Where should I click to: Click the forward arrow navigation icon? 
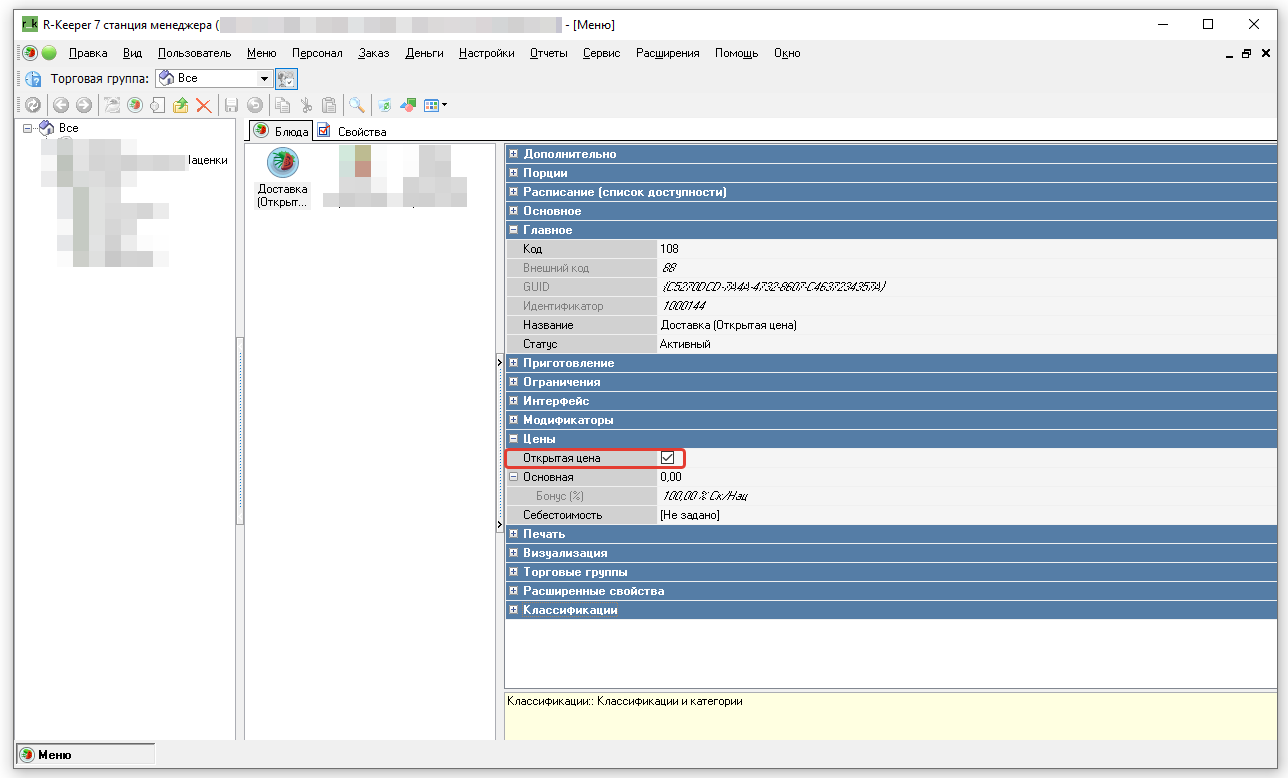click(x=84, y=105)
